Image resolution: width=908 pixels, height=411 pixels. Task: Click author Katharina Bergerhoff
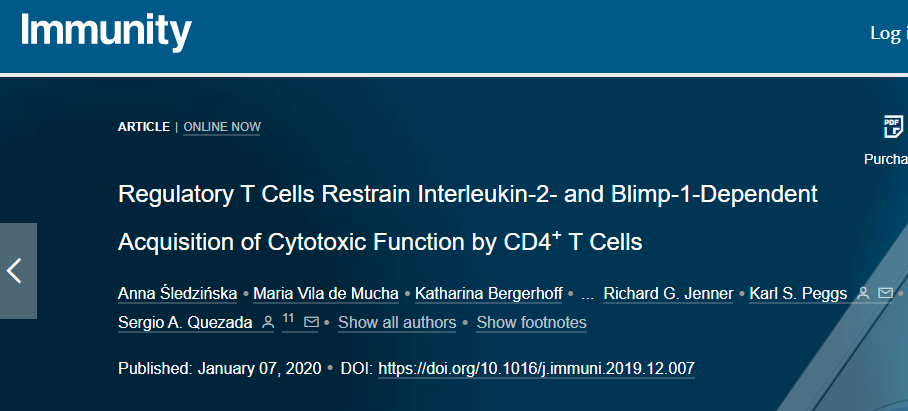pyautogui.click(x=491, y=294)
